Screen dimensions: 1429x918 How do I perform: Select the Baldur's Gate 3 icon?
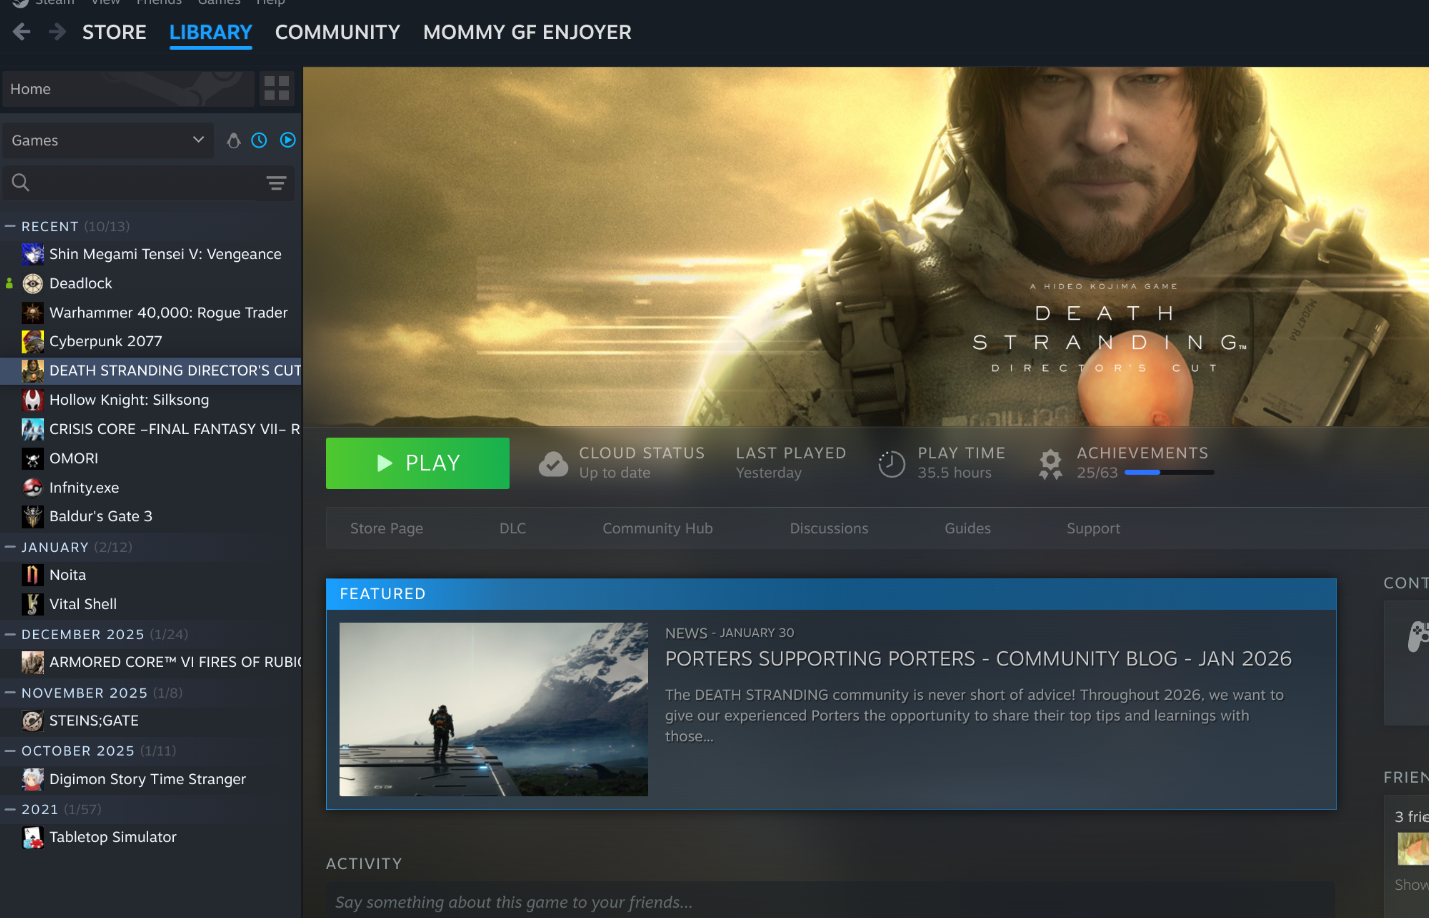[33, 516]
